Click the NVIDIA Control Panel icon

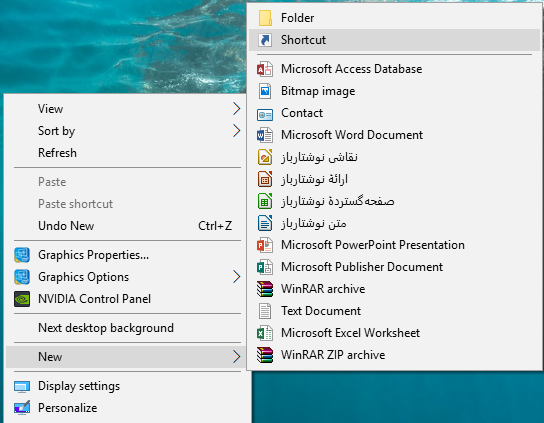point(22,299)
